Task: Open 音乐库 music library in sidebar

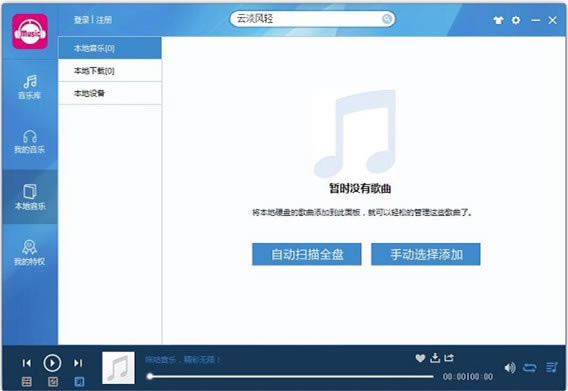Action: tap(30, 87)
